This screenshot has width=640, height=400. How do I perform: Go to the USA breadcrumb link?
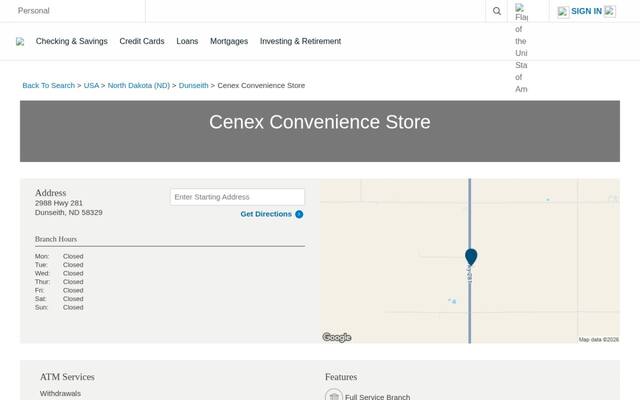pyautogui.click(x=91, y=85)
